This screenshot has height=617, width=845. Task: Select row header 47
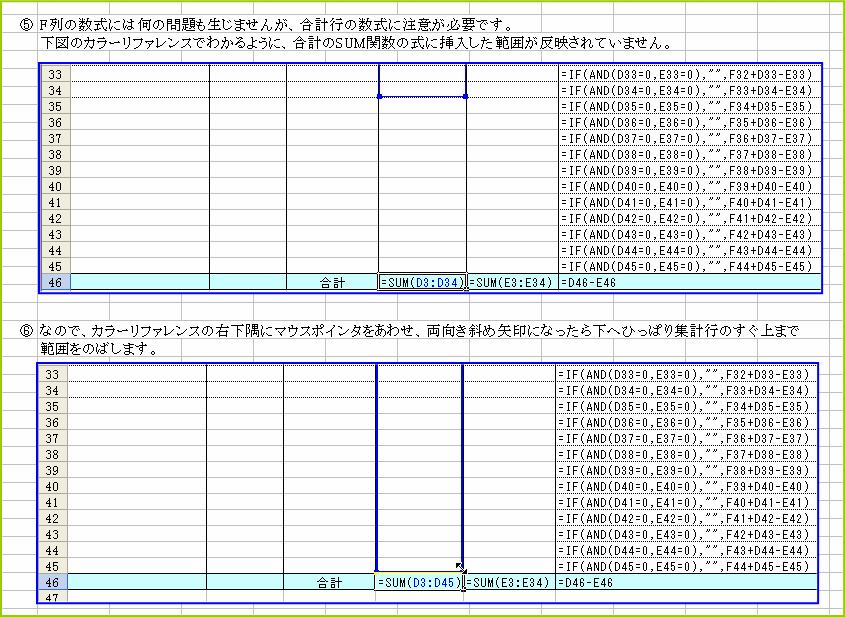[52, 597]
